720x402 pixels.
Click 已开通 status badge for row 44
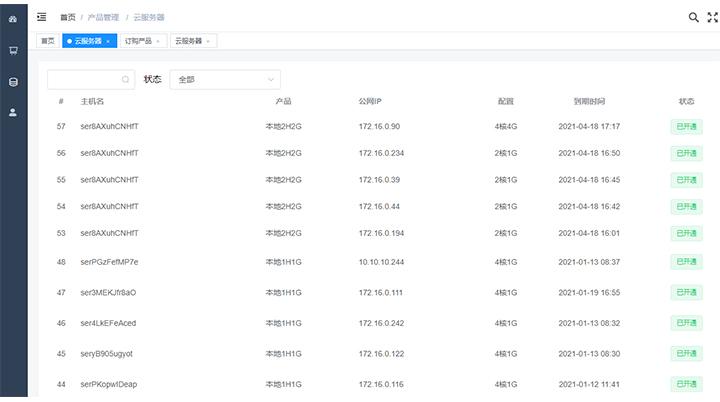[686, 384]
